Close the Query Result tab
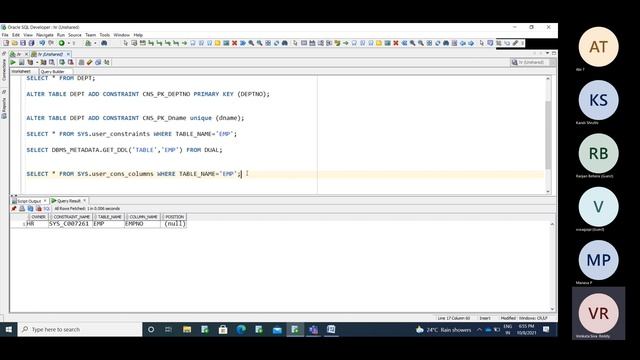The width and height of the screenshot is (640, 360). pos(84,200)
